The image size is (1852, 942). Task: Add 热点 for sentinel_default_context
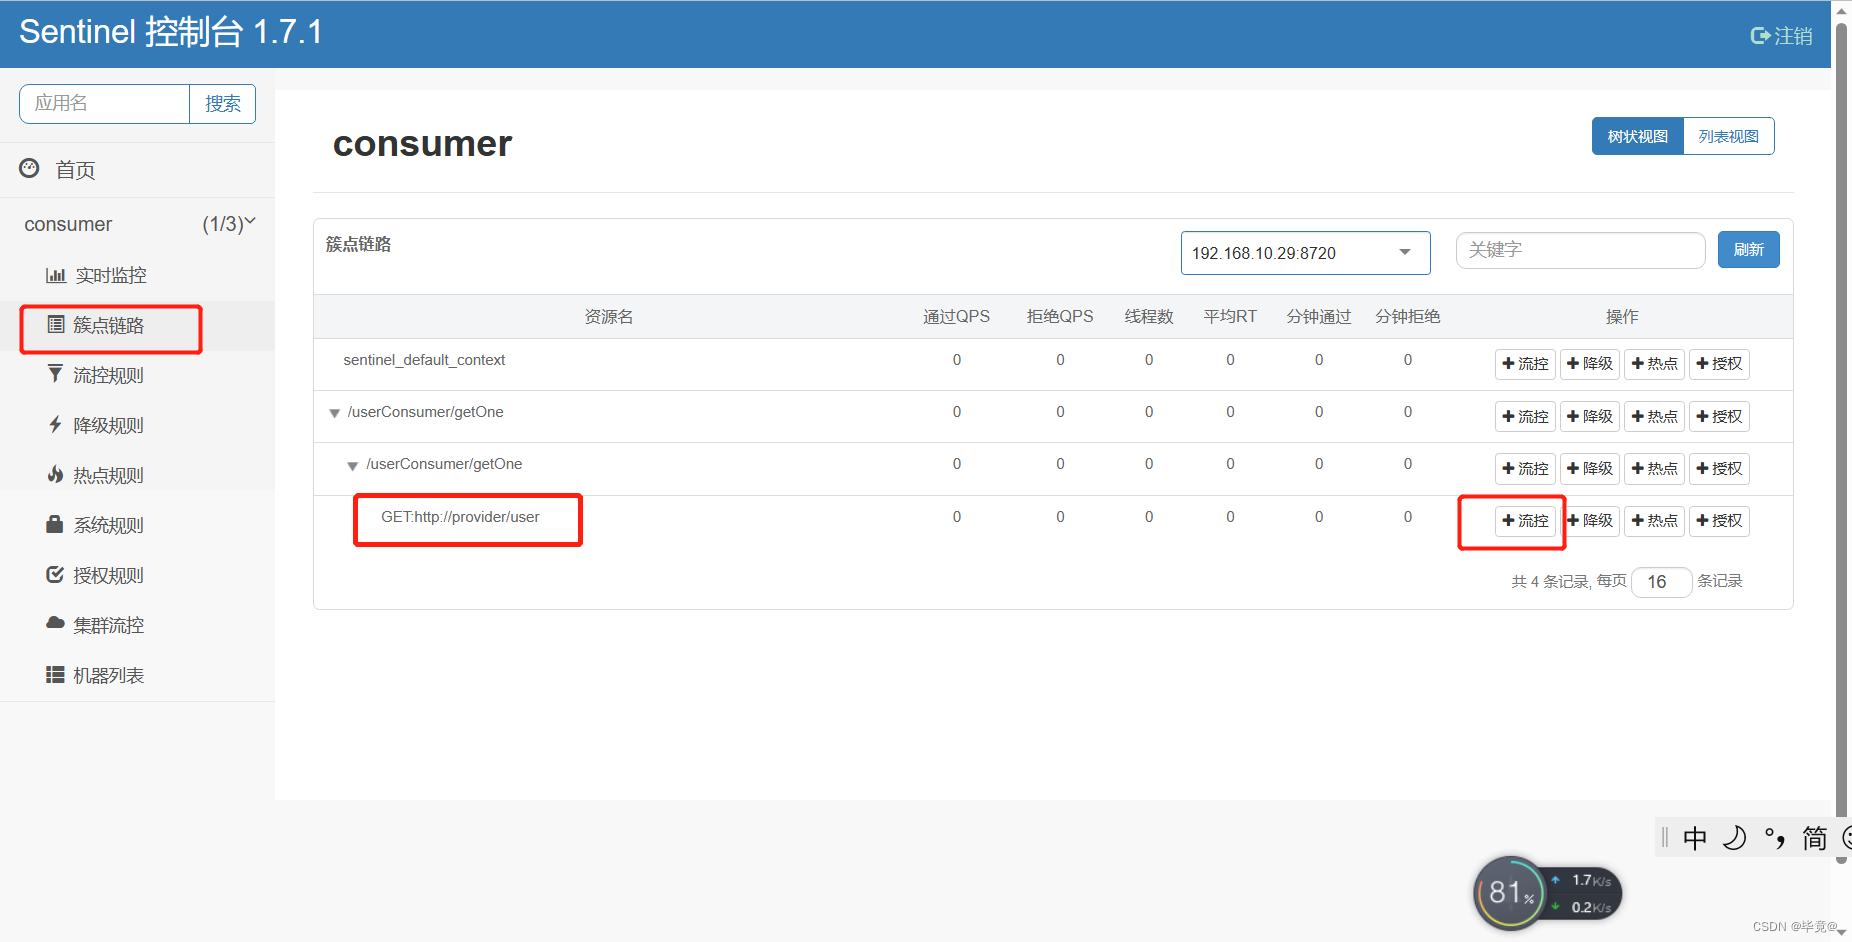pos(1654,364)
